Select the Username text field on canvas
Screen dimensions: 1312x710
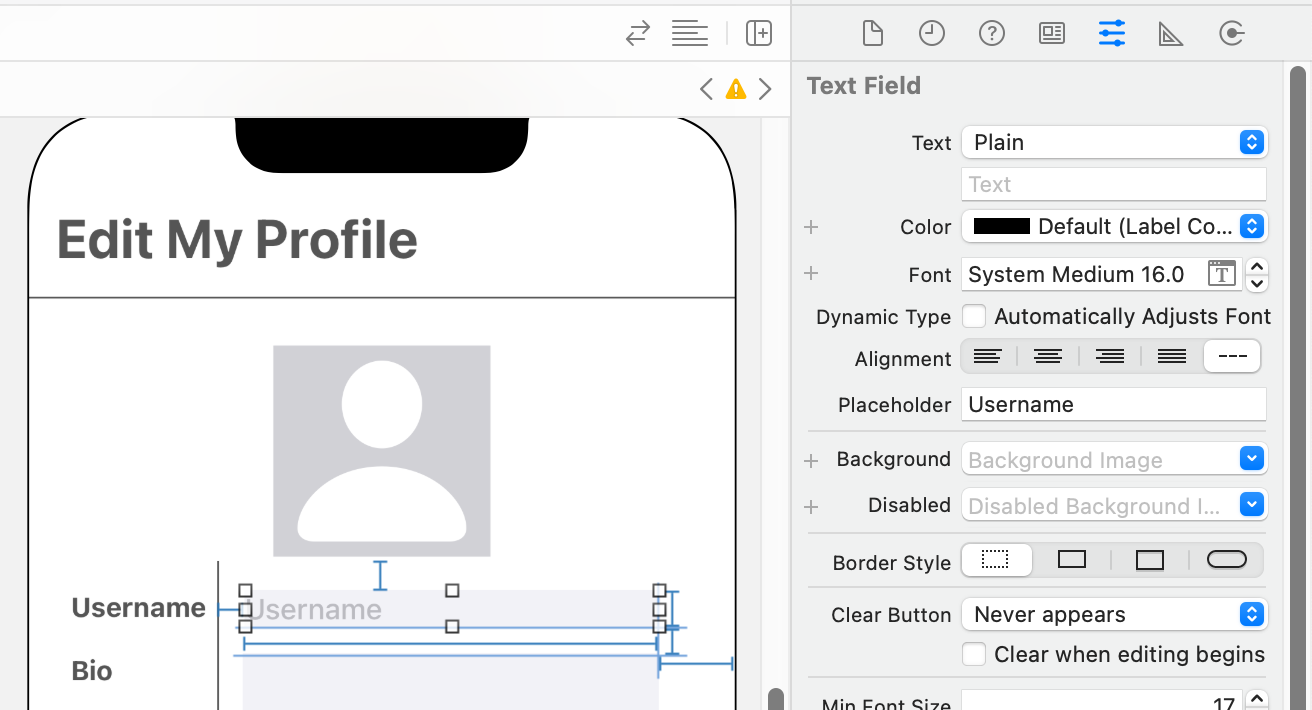pyautogui.click(x=452, y=608)
